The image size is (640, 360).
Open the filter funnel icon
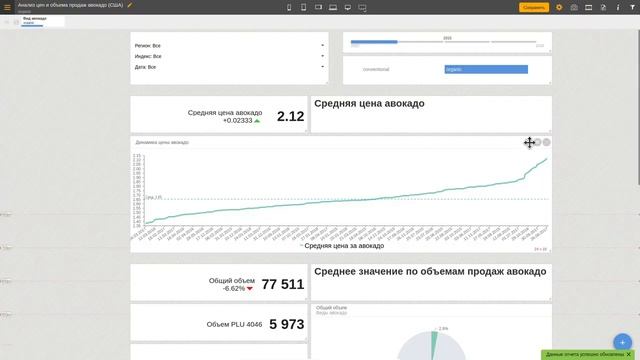[632, 7]
